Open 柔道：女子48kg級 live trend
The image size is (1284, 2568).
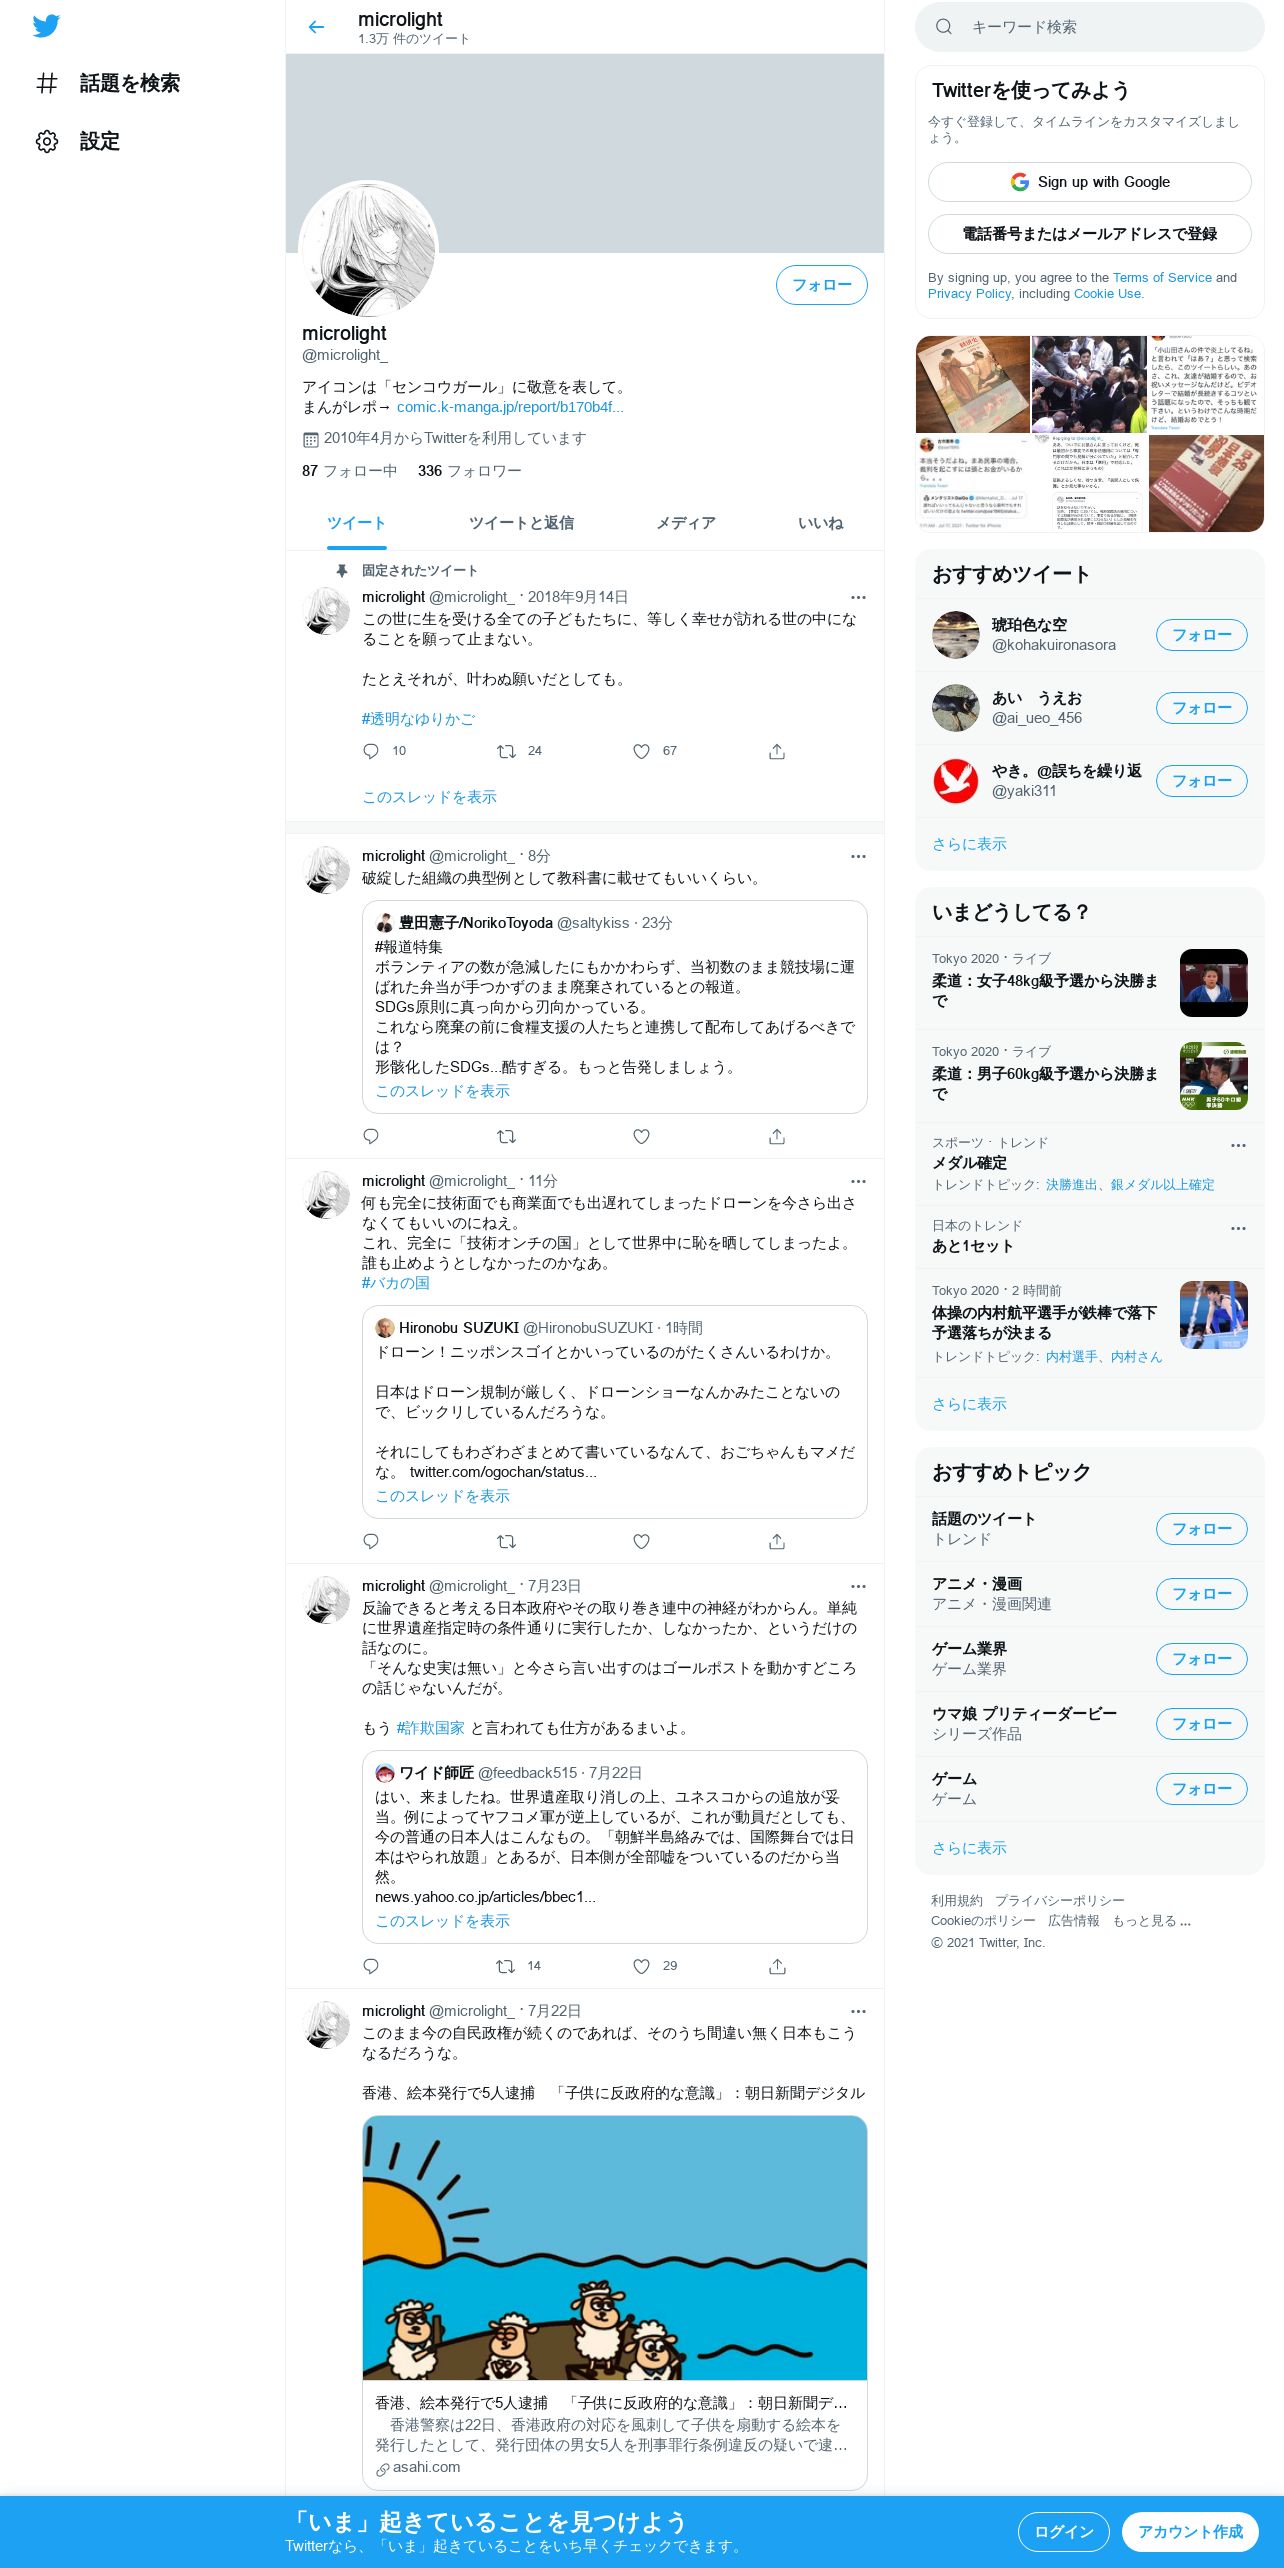pos(1090,983)
